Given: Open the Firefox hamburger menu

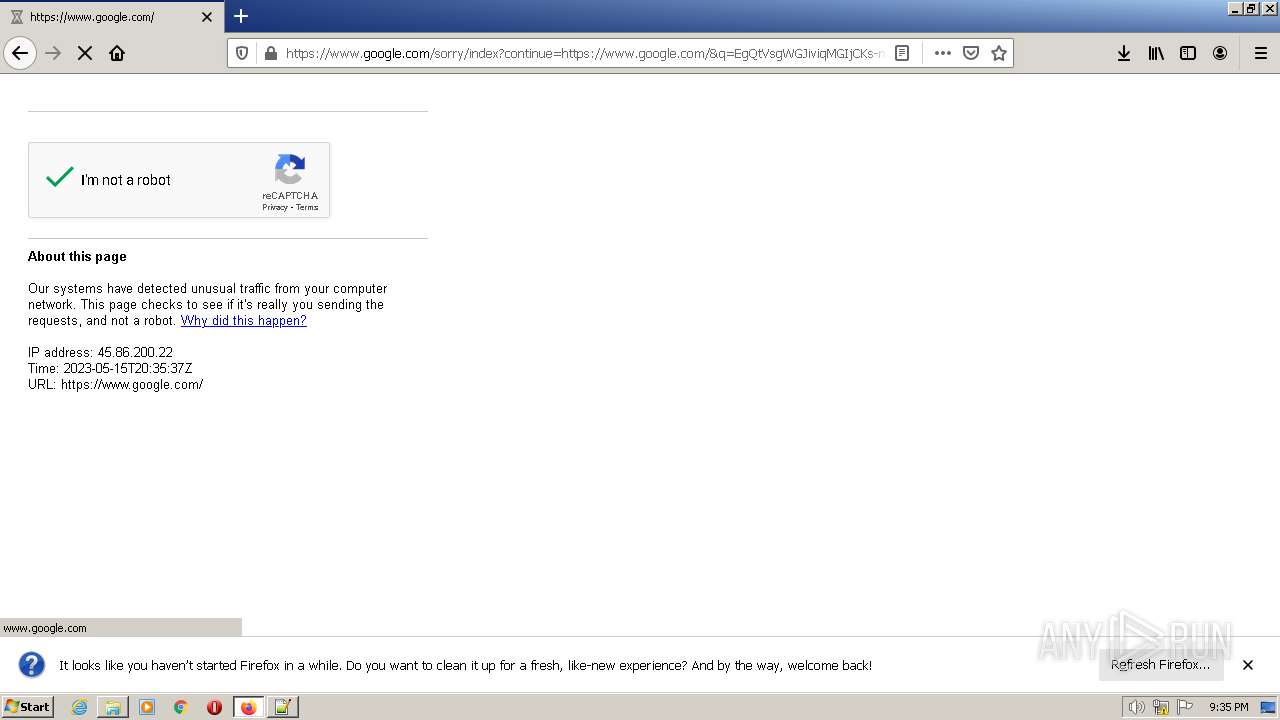Looking at the screenshot, I should (x=1261, y=53).
